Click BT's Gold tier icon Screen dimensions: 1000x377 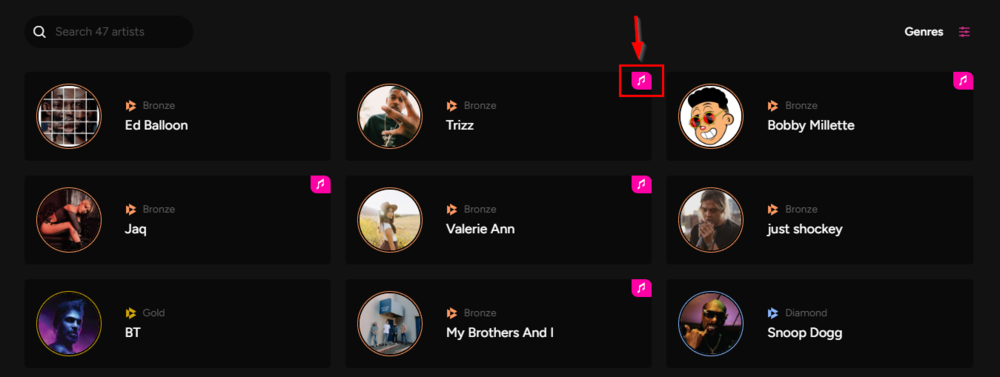tap(131, 313)
